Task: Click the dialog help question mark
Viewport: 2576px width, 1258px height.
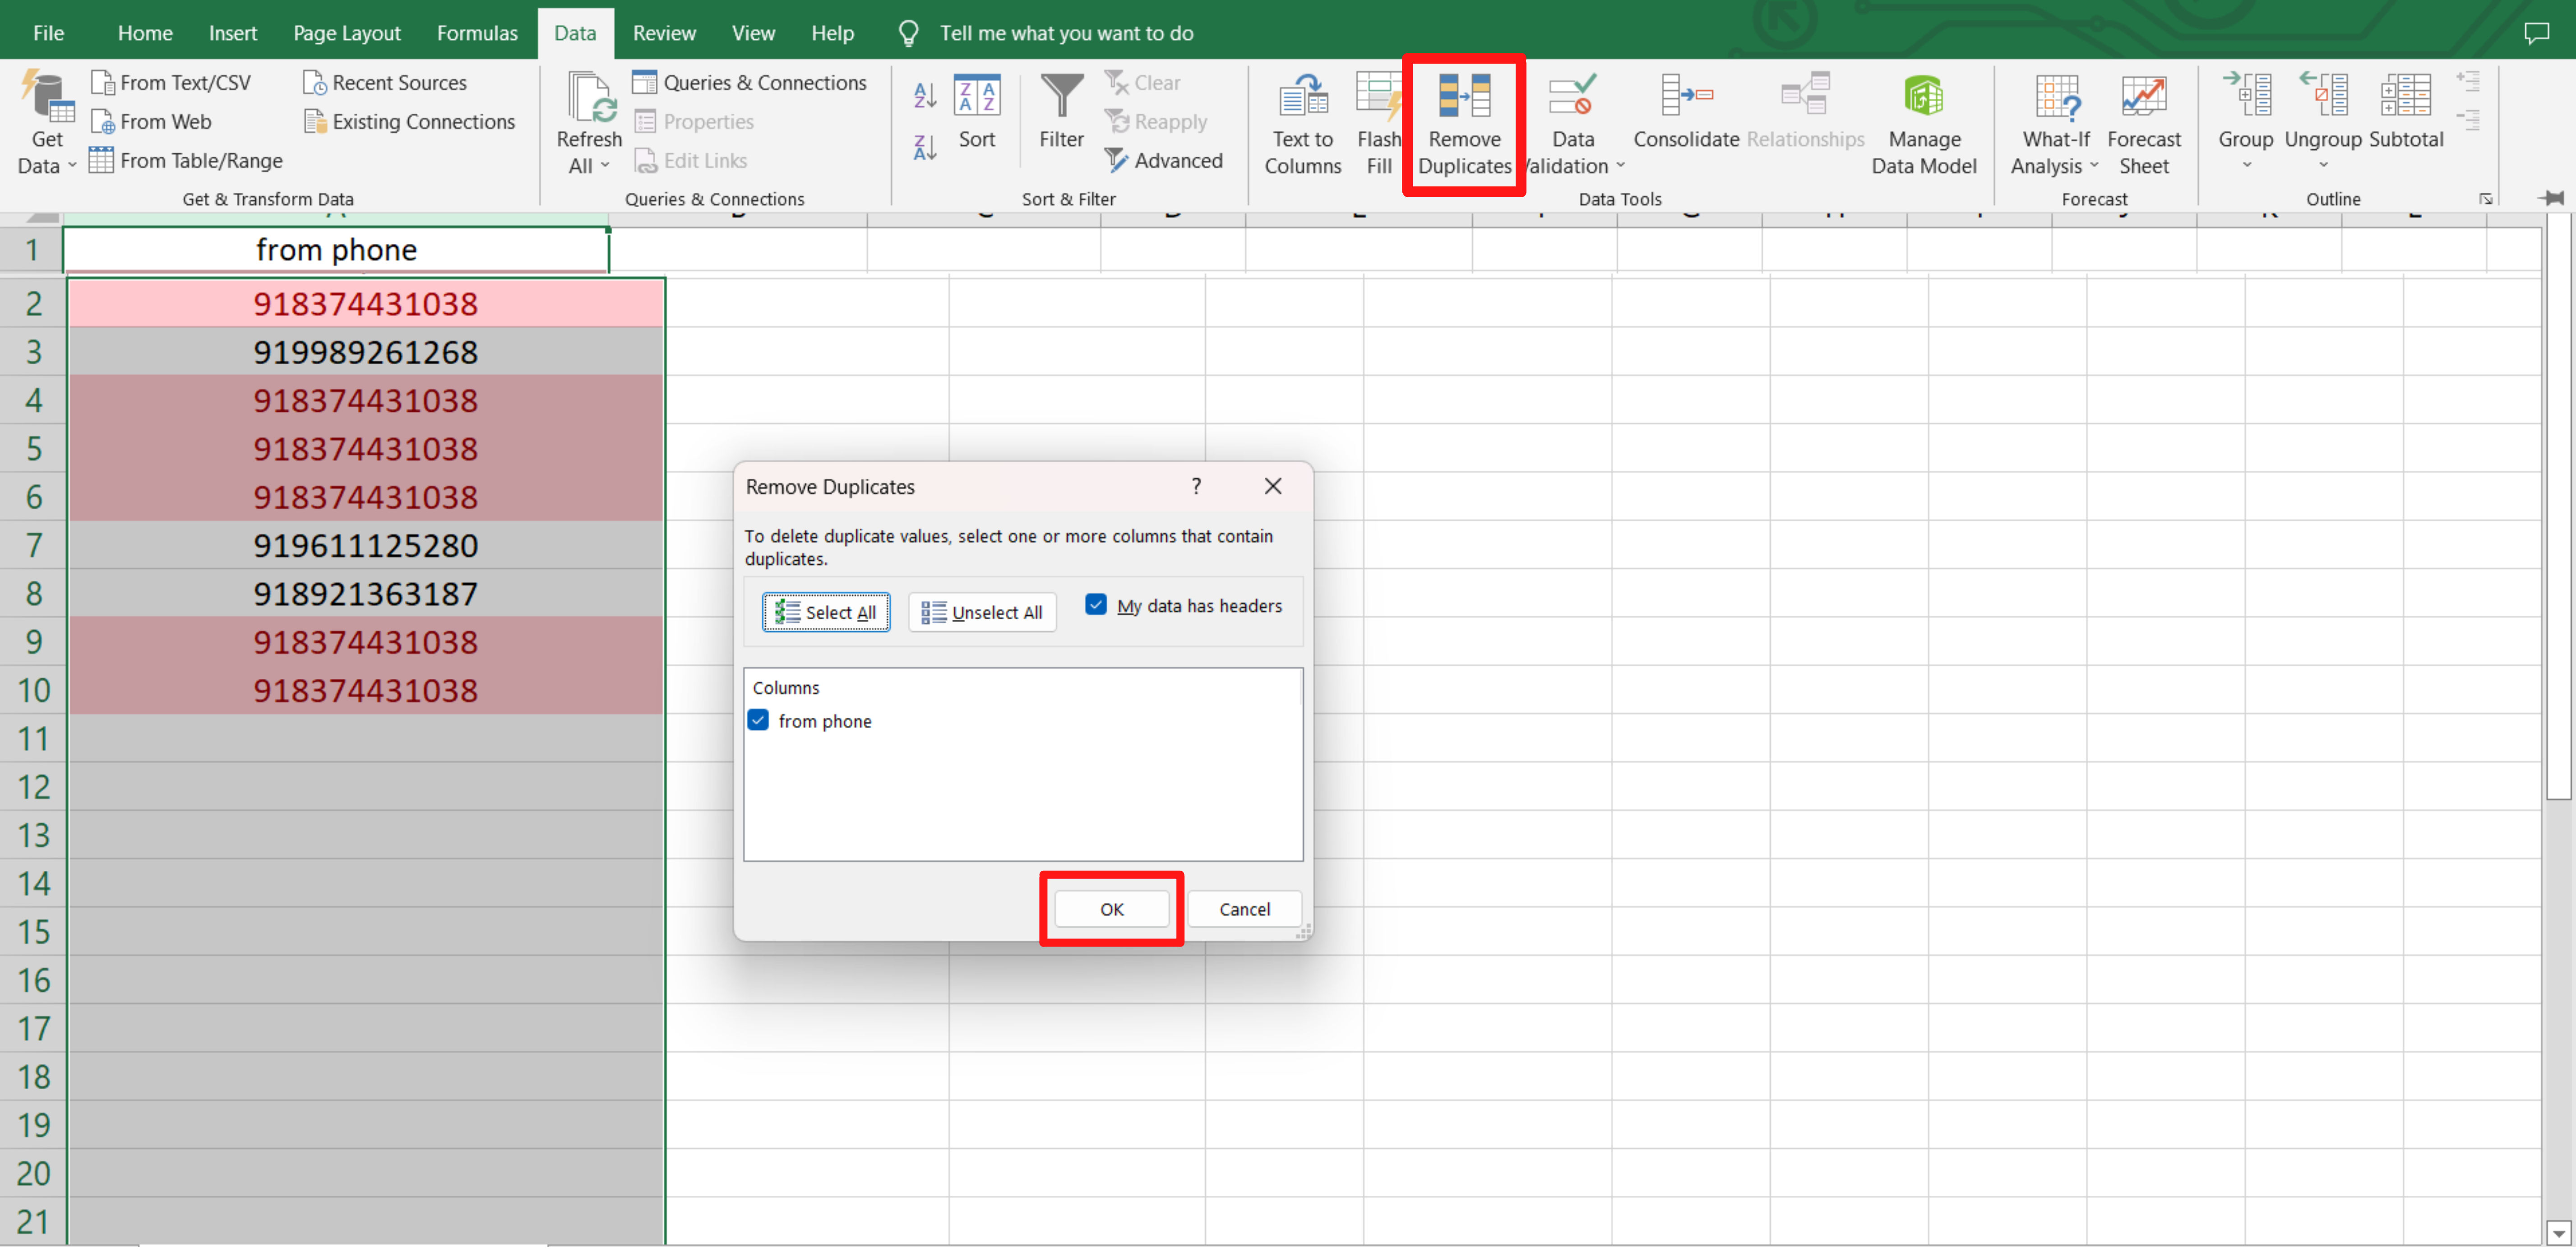Action: tap(1196, 487)
